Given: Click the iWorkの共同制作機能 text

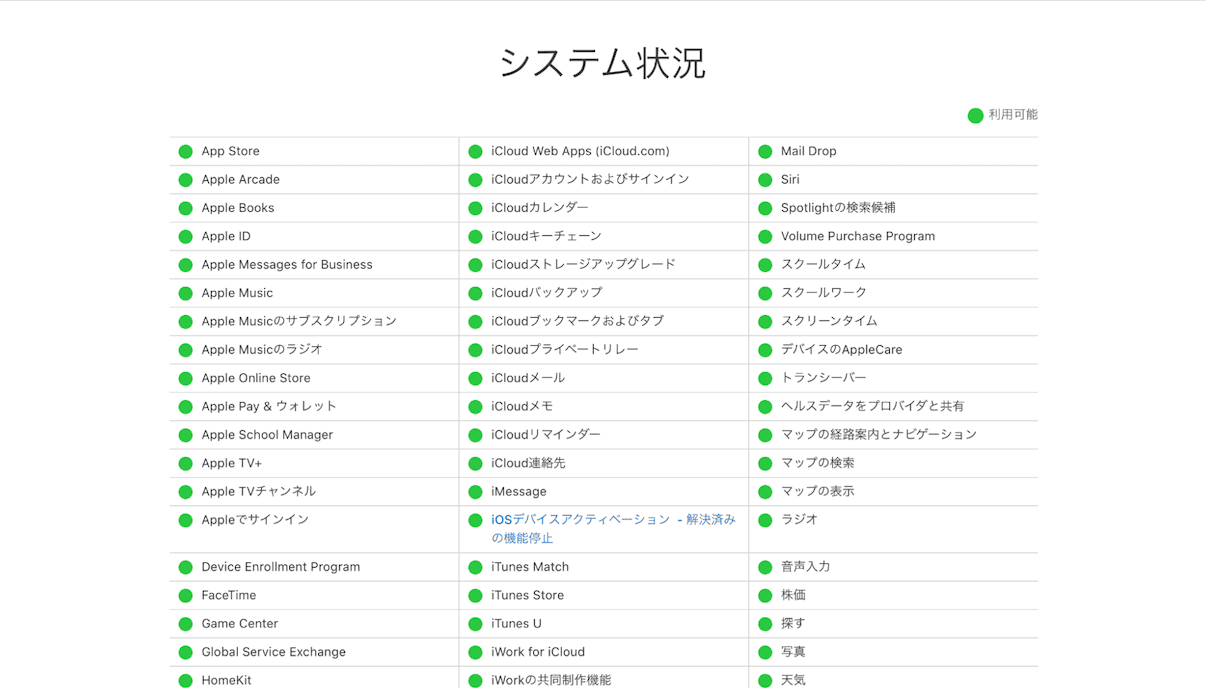Looking at the screenshot, I should tap(551, 680).
